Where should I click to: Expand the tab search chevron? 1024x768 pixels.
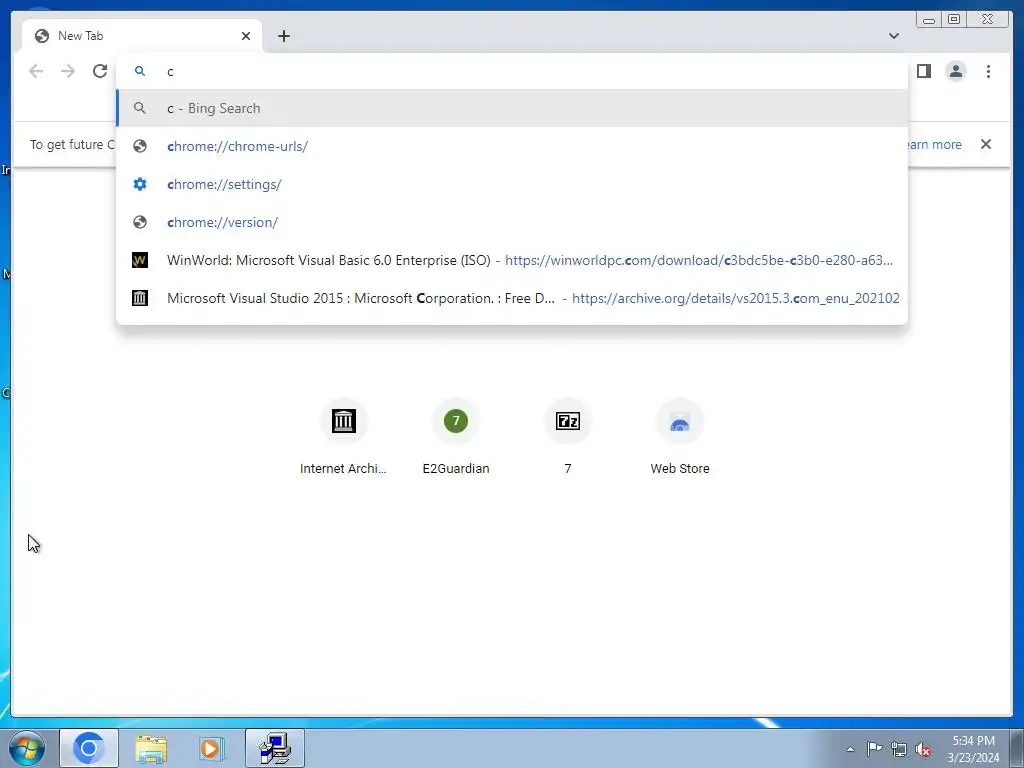(x=893, y=36)
